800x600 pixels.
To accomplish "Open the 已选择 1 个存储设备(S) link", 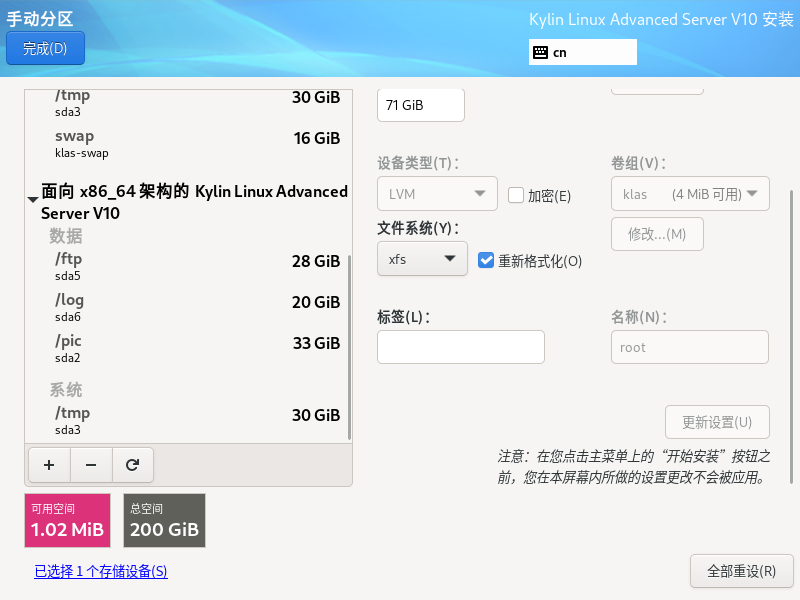I will click(101, 571).
